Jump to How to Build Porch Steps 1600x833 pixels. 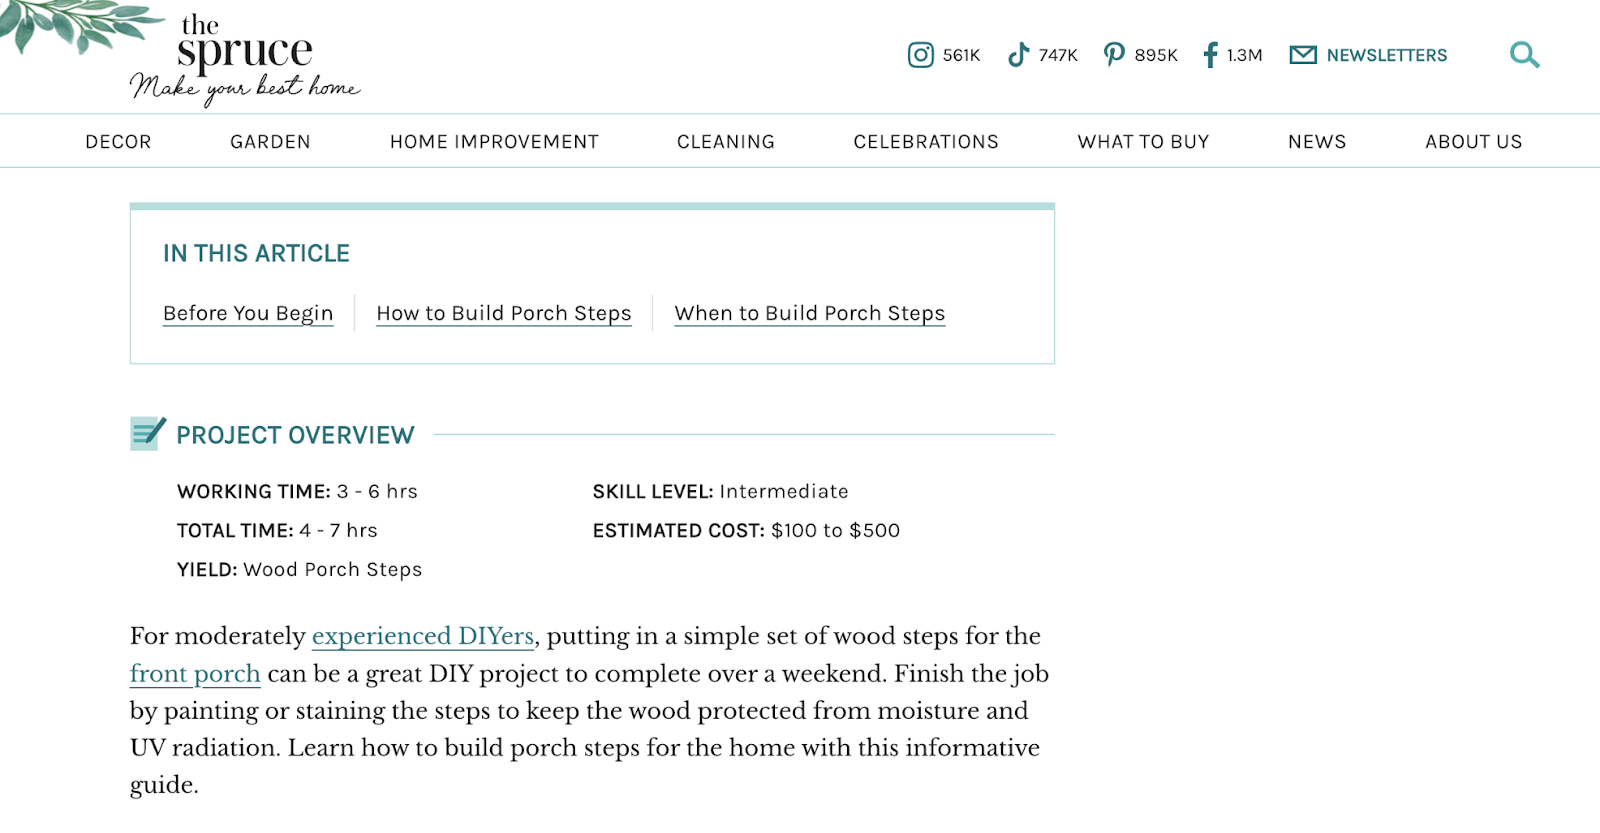tap(504, 313)
